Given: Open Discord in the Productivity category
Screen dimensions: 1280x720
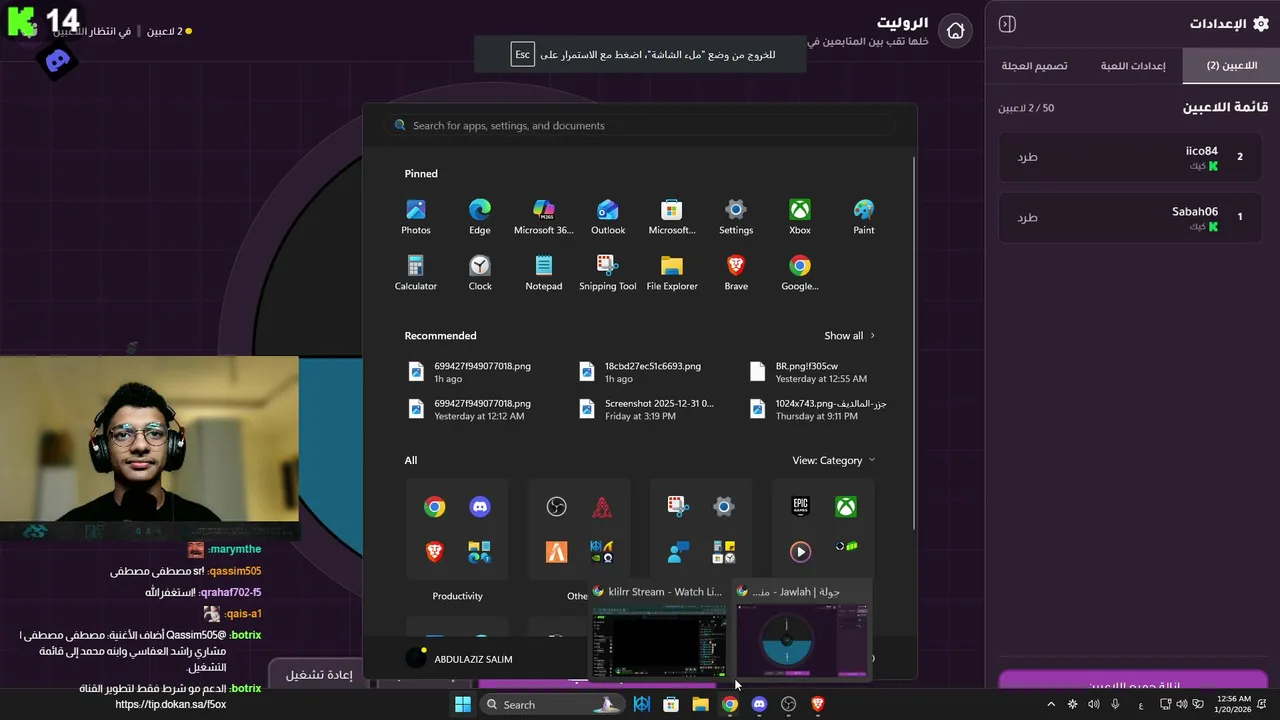Looking at the screenshot, I should click(480, 507).
